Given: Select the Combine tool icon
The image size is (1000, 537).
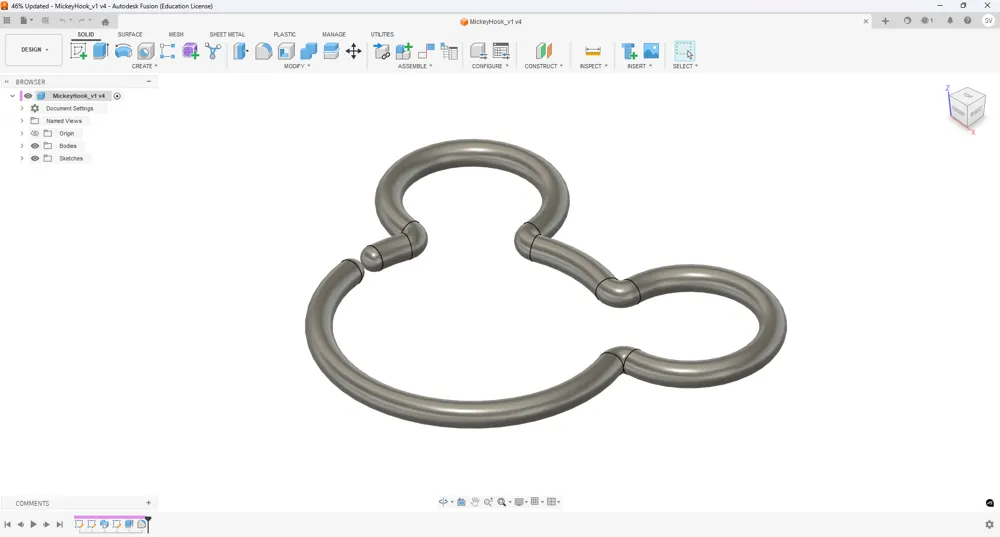Looking at the screenshot, I should (309, 51).
